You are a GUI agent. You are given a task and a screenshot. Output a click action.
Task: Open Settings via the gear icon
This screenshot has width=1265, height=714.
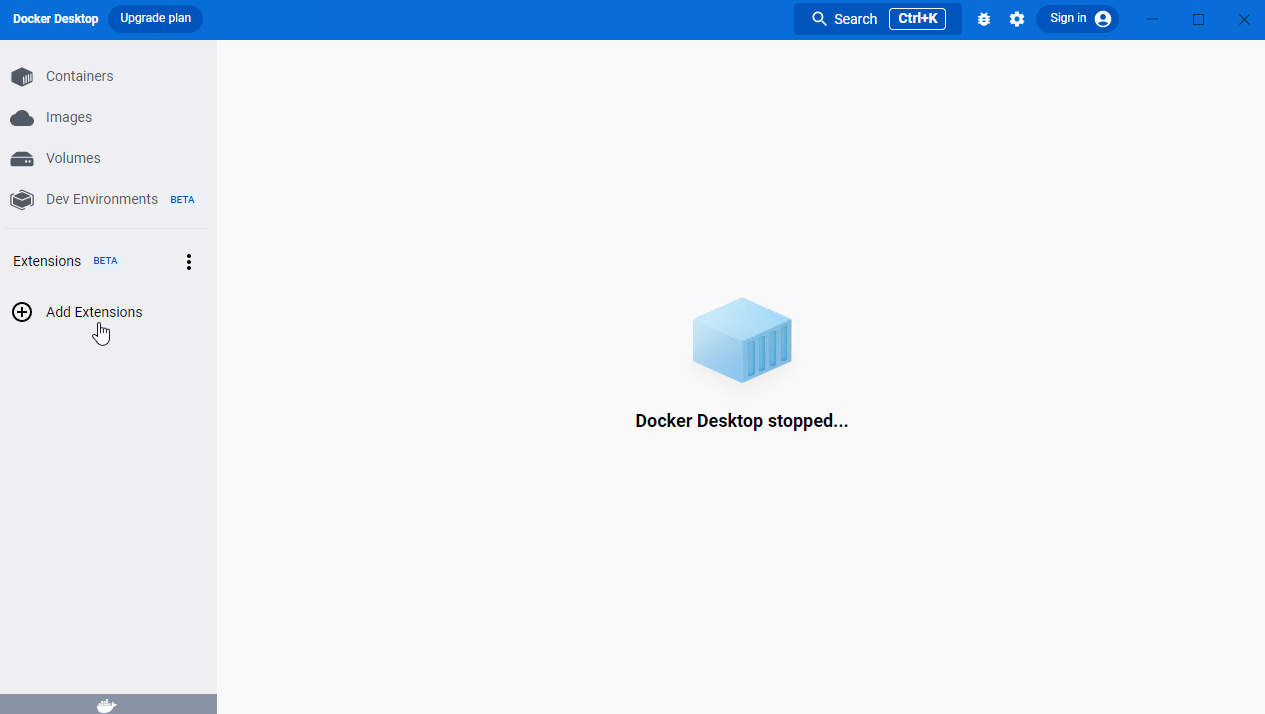click(1017, 19)
